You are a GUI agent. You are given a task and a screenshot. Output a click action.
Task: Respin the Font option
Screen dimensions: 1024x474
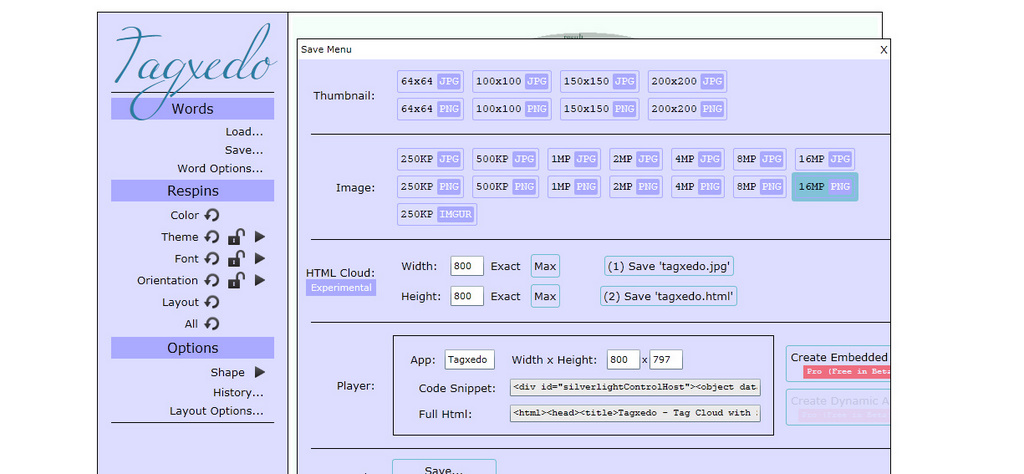point(211,259)
